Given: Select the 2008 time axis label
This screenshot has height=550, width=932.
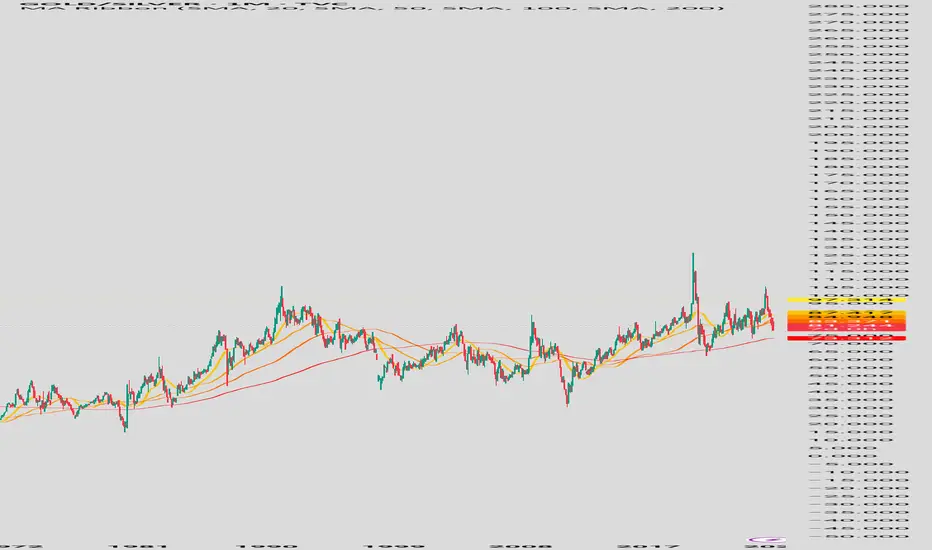Looking at the screenshot, I should [x=521, y=546].
